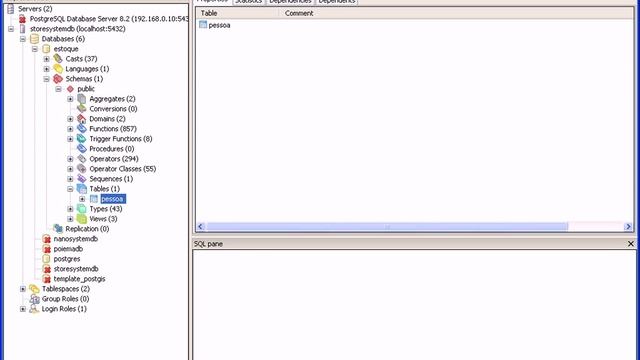Expand the Tablespaces (2) node
Screen dimensions: 640x360
(23, 289)
